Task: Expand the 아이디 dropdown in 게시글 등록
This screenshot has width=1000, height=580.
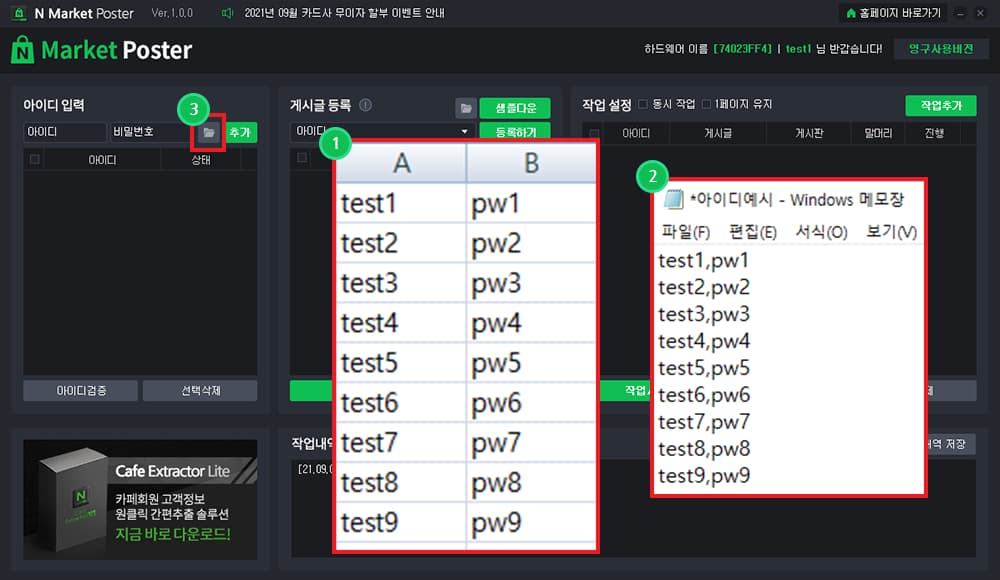Action: tap(464, 131)
